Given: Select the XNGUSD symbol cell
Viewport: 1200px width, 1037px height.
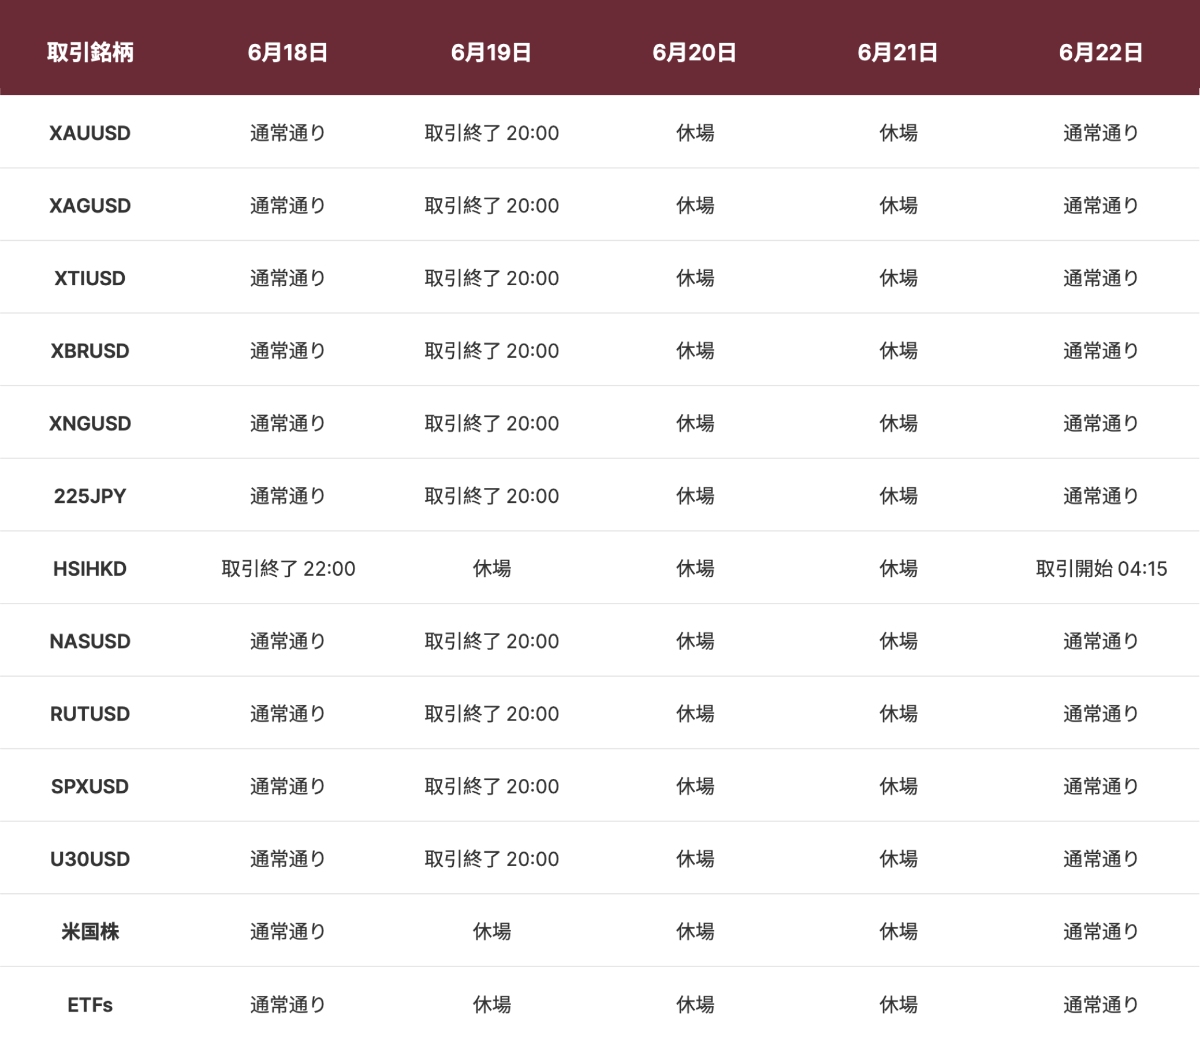Looking at the screenshot, I should [x=90, y=424].
